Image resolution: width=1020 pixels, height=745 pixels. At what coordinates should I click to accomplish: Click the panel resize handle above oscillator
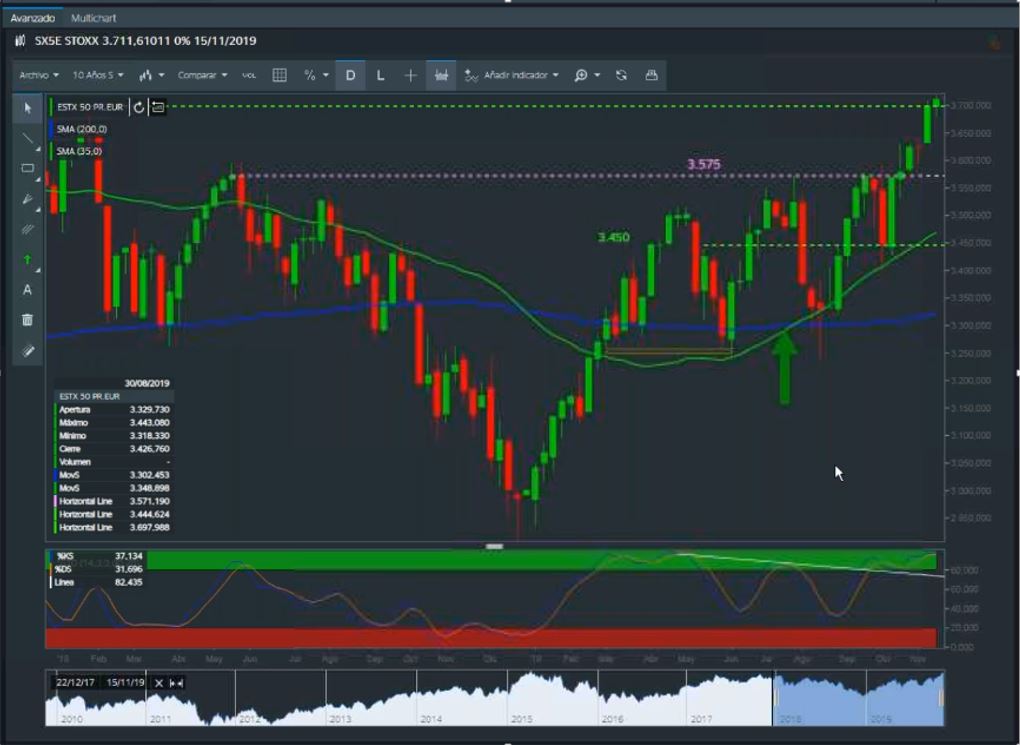494,546
